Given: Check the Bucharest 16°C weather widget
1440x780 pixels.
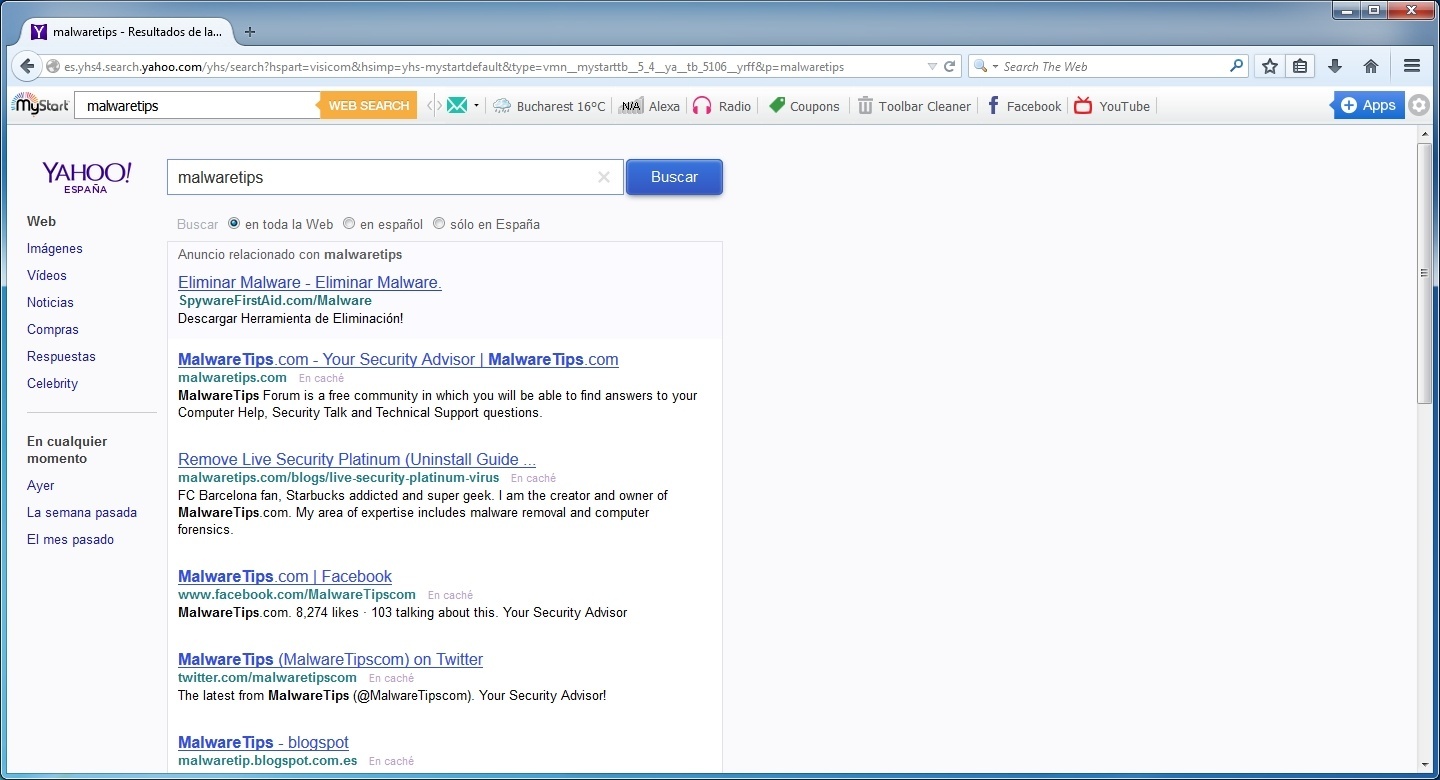Looking at the screenshot, I should pyautogui.click(x=549, y=106).
